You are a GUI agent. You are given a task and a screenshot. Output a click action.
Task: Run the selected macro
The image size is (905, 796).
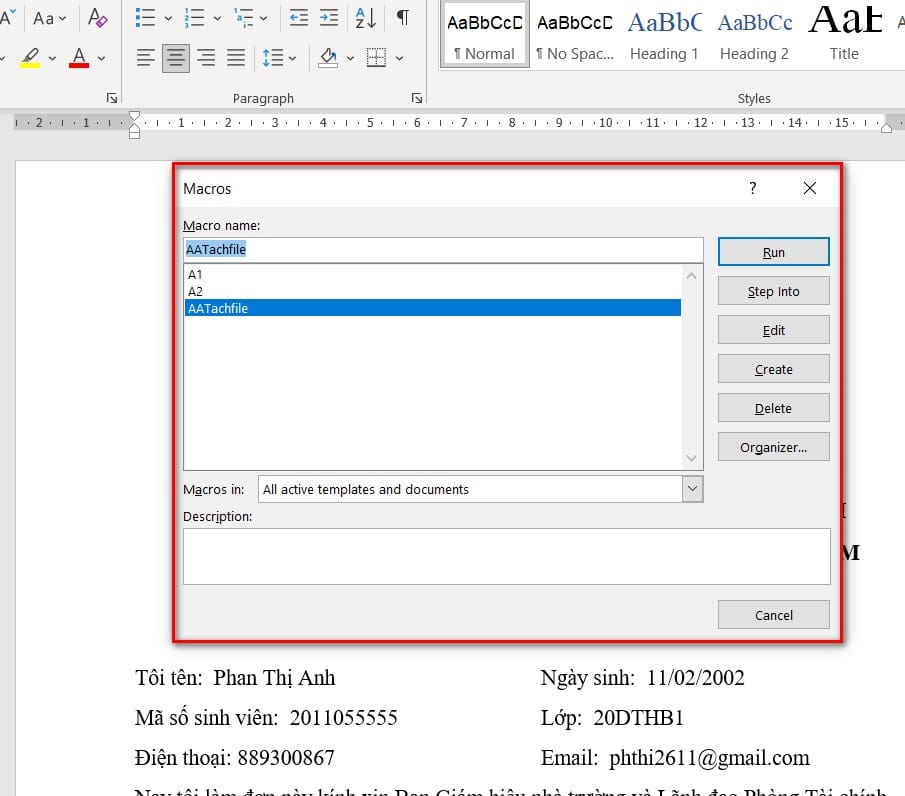[773, 252]
